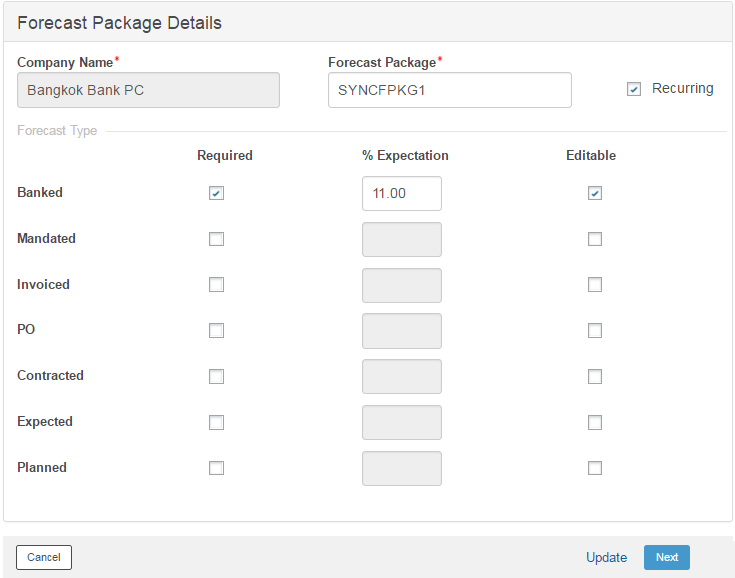Enable Editable for Mandated forecast type
Viewport: 735px width, 578px height.
pos(595,239)
